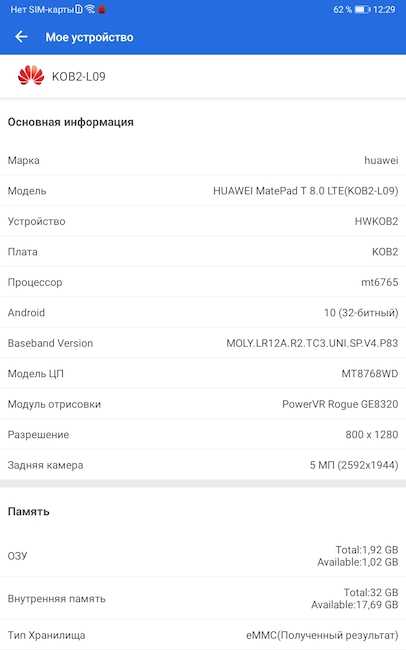The image size is (406, 650).
Task: Select the Марка huawei row
Action: coord(203,160)
